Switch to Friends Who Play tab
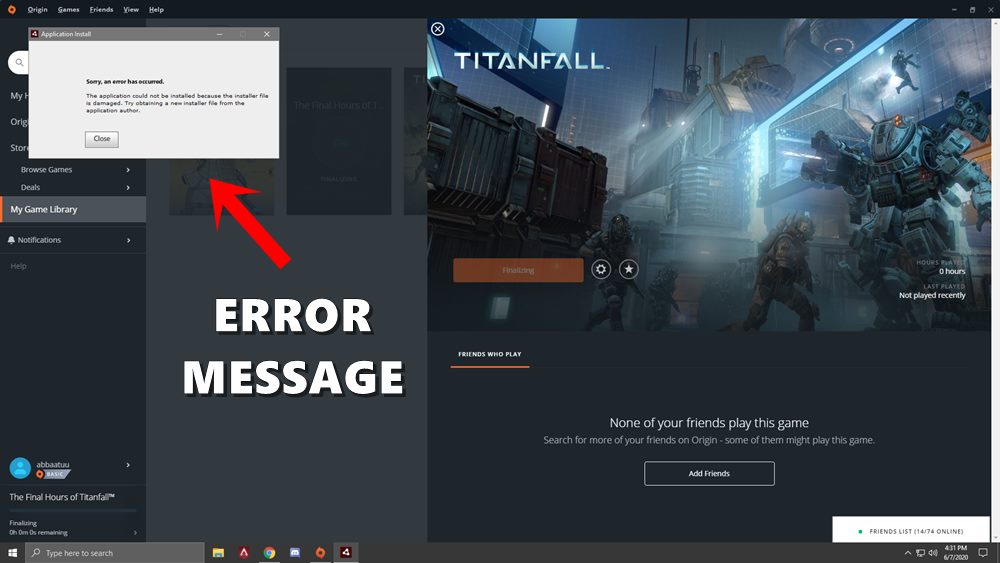The height and width of the screenshot is (563, 1000). (490, 354)
